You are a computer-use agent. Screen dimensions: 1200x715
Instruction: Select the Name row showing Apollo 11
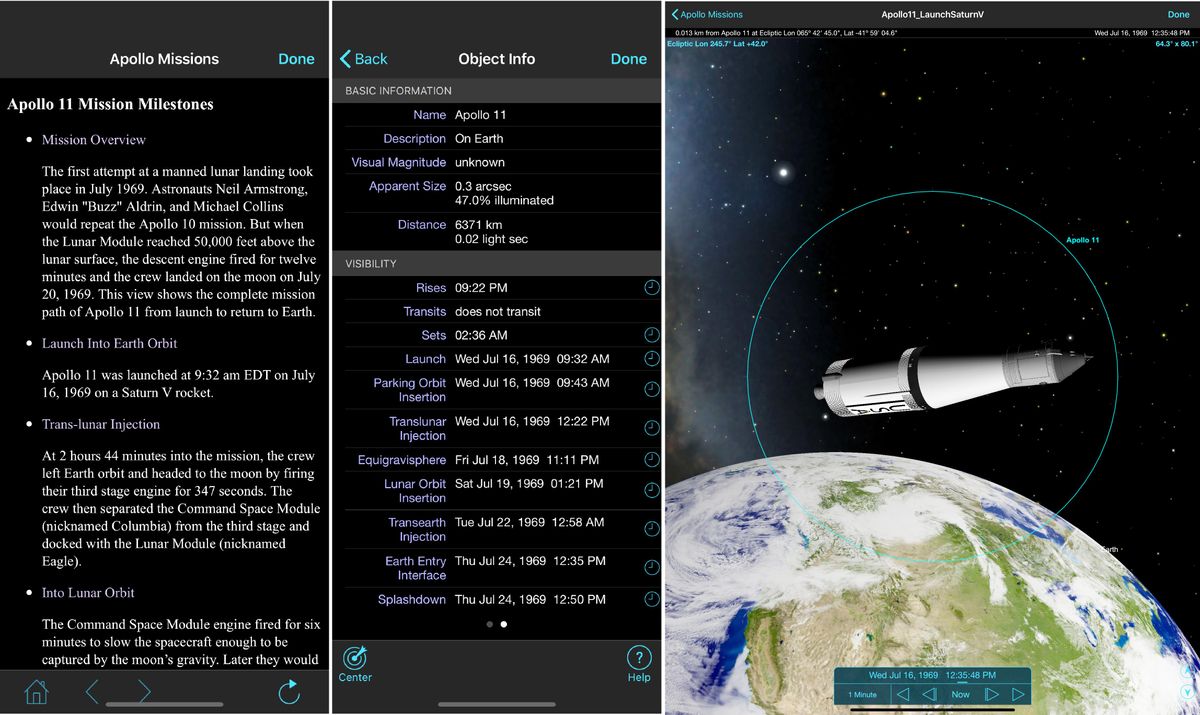pos(497,115)
